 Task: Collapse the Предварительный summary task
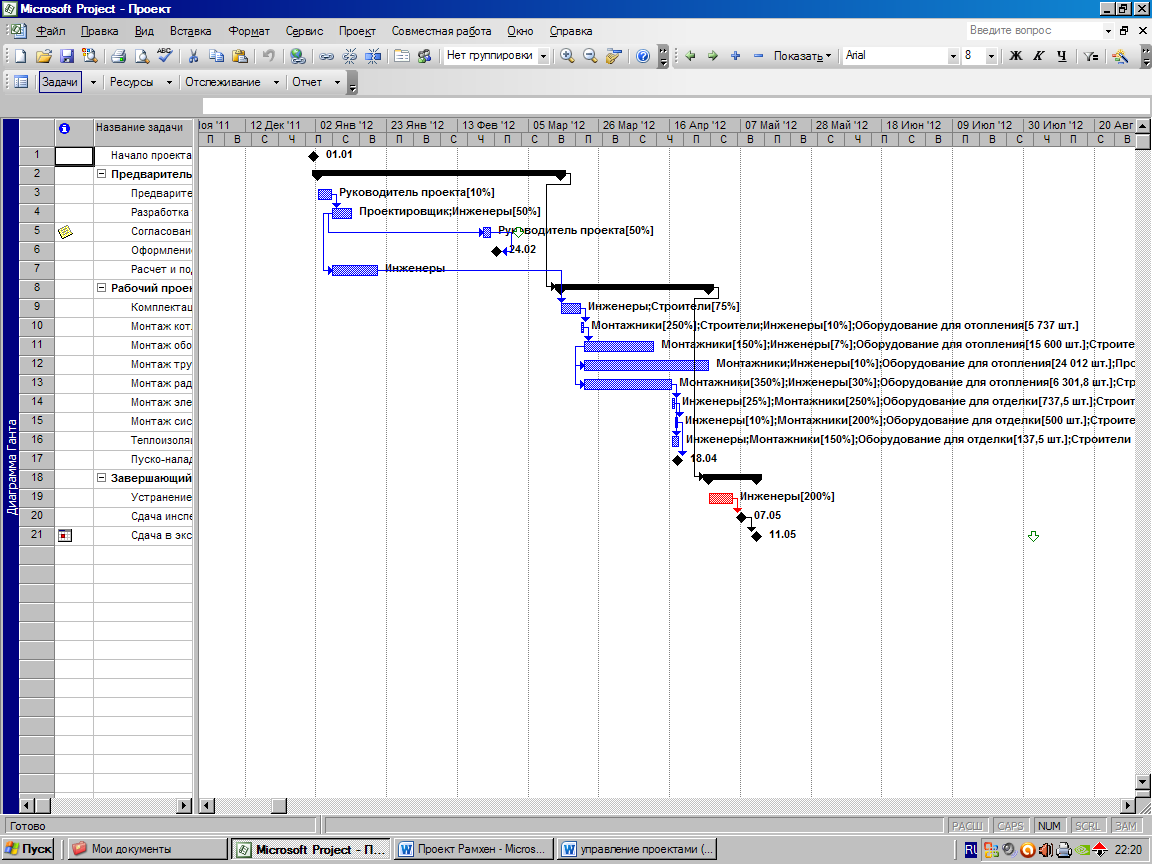pyautogui.click(x=101, y=174)
